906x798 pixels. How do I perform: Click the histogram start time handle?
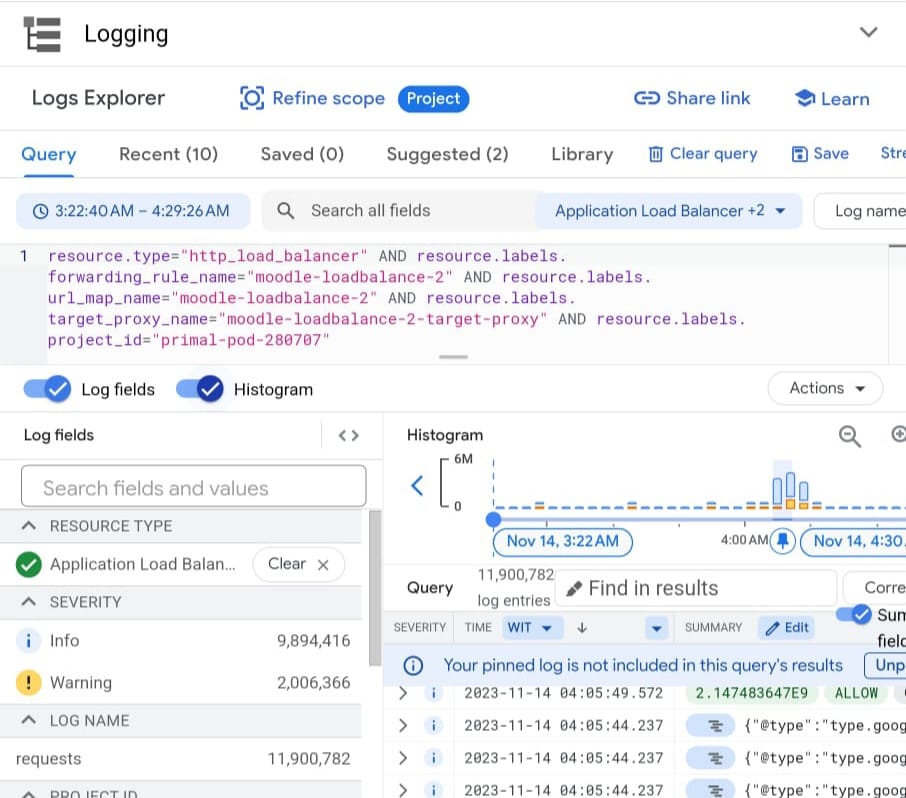[493, 519]
